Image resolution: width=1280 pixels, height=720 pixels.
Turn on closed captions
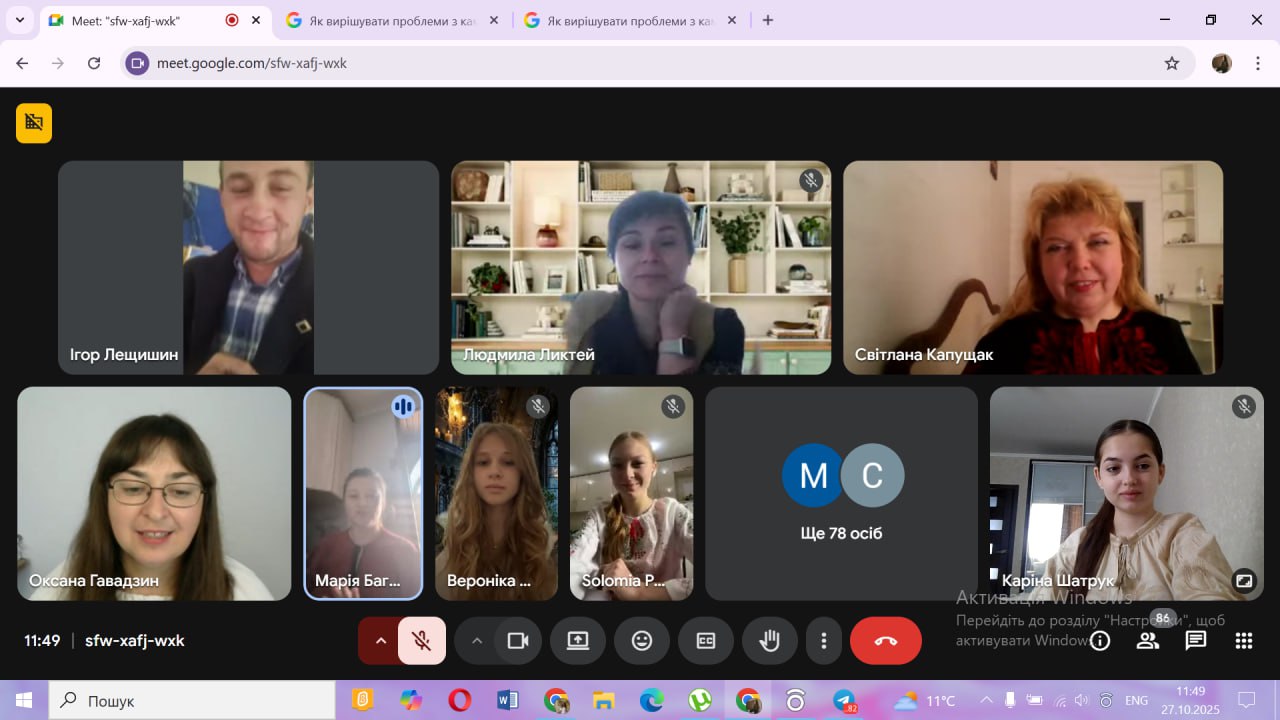(706, 641)
